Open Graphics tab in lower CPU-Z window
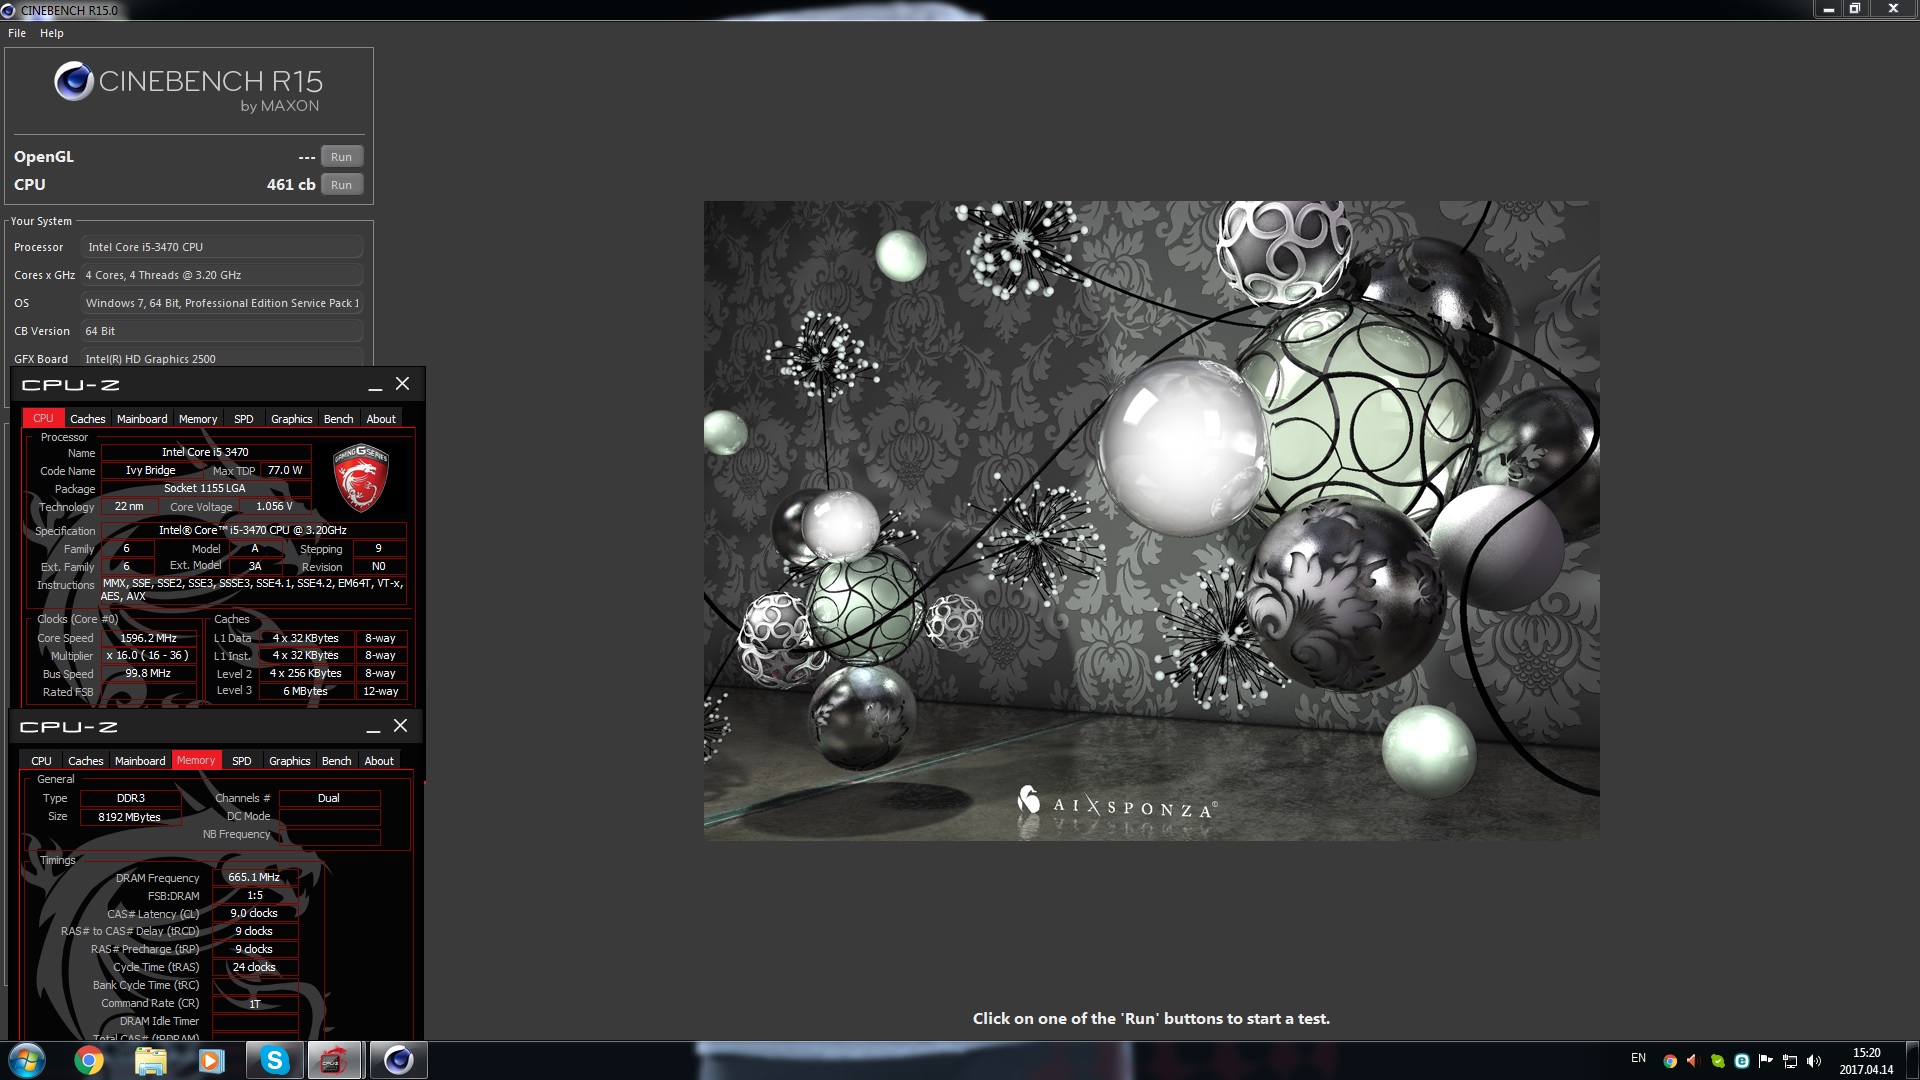The height and width of the screenshot is (1080, 1920). point(290,761)
